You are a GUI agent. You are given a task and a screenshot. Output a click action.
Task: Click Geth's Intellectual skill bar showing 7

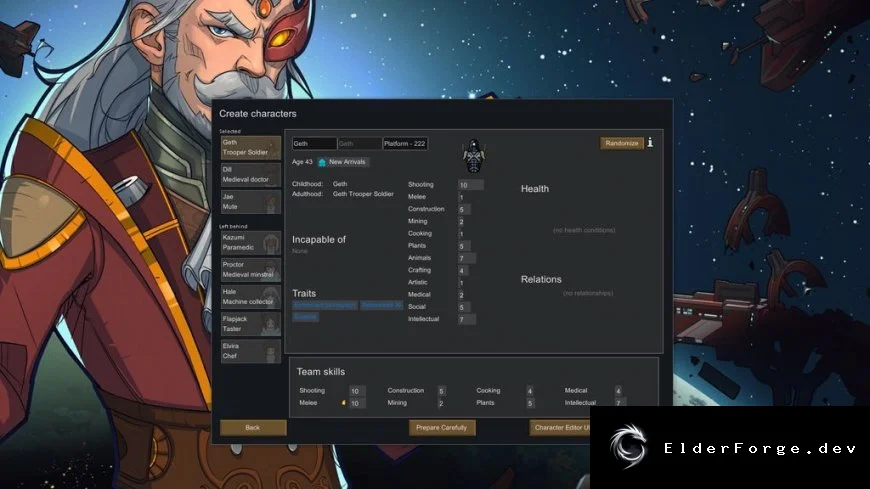[x=467, y=319]
